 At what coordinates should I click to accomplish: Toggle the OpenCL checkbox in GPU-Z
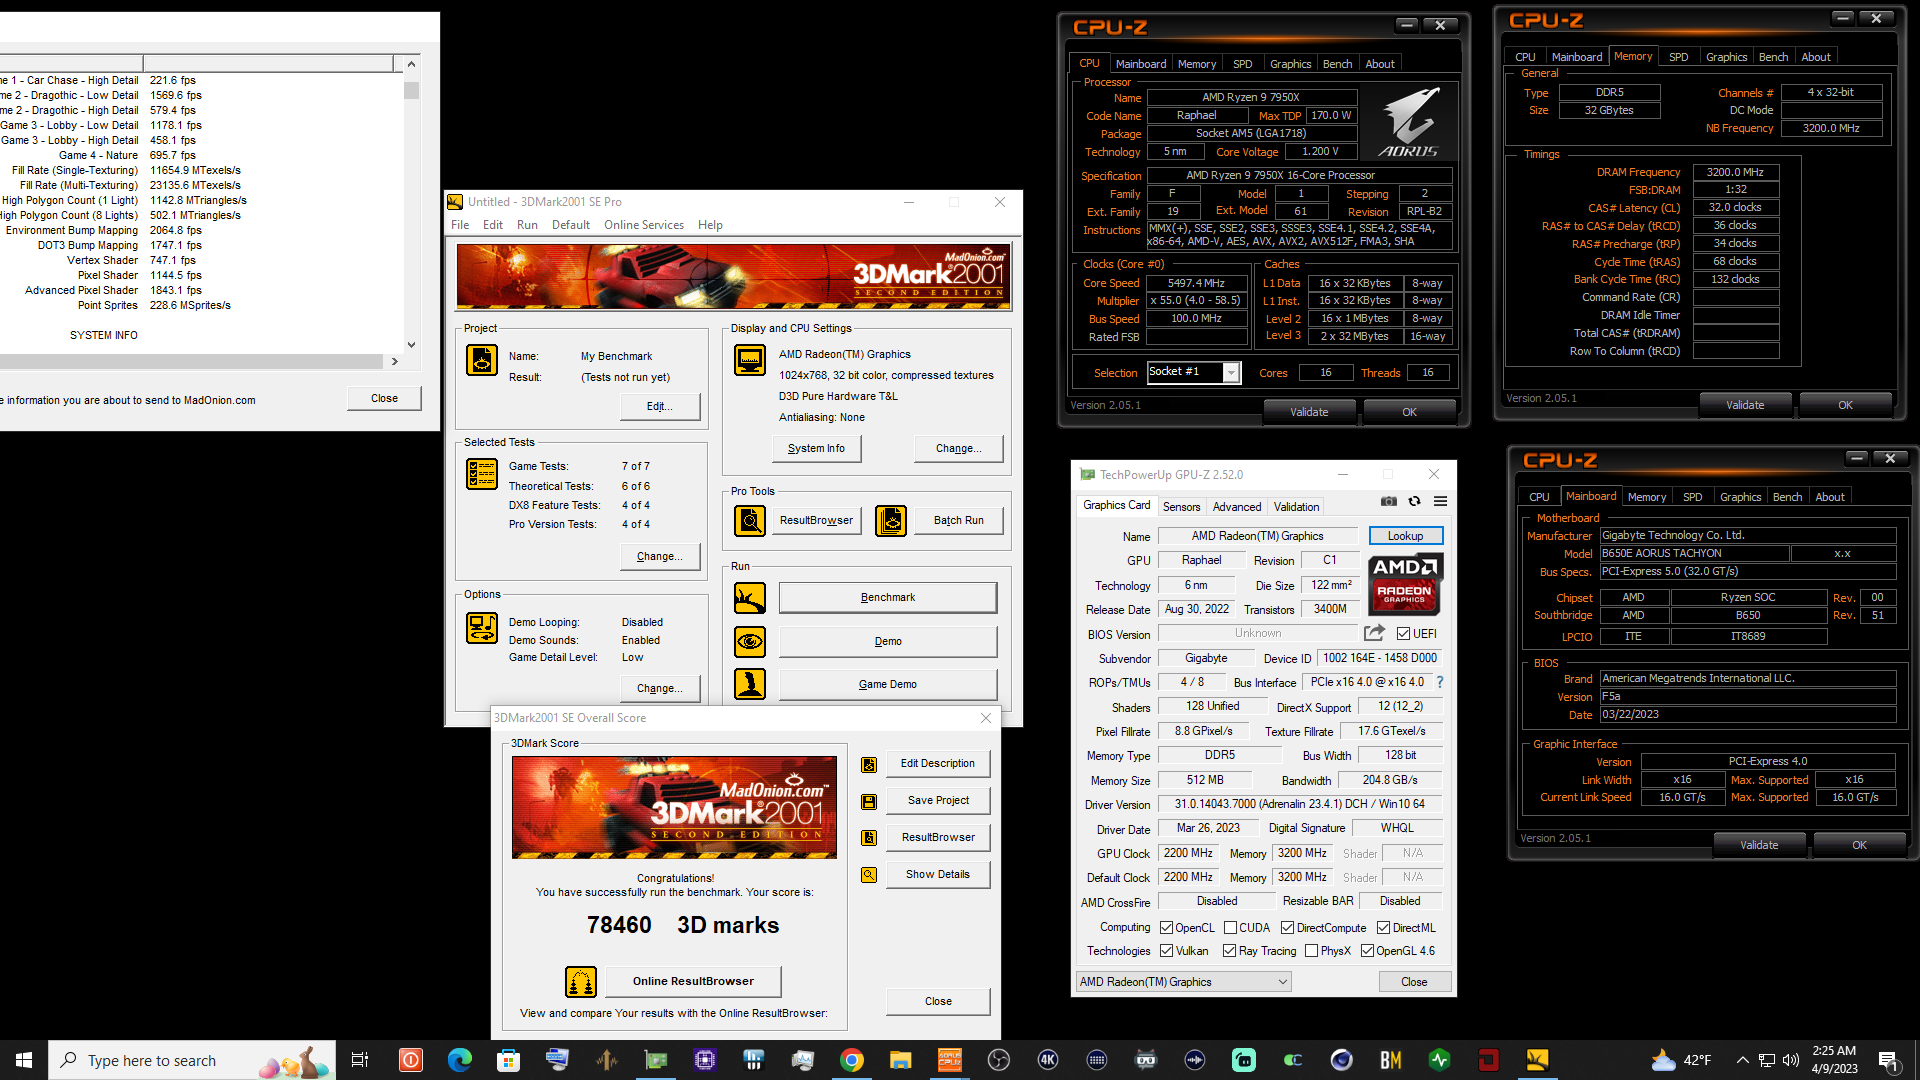1166,928
